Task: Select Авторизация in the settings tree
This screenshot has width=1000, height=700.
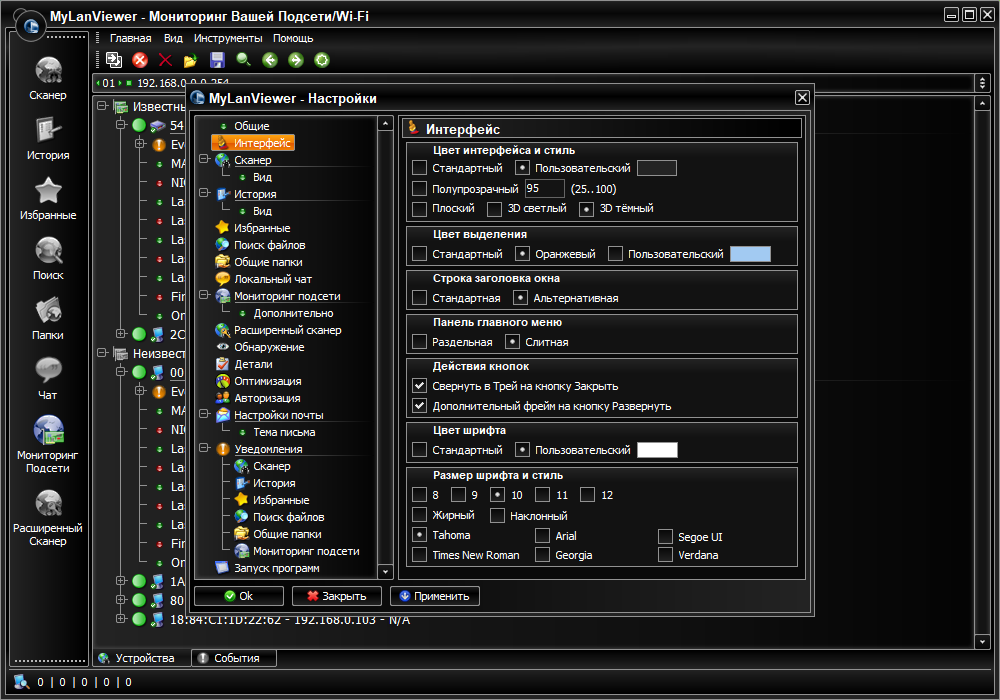Action: (x=267, y=398)
